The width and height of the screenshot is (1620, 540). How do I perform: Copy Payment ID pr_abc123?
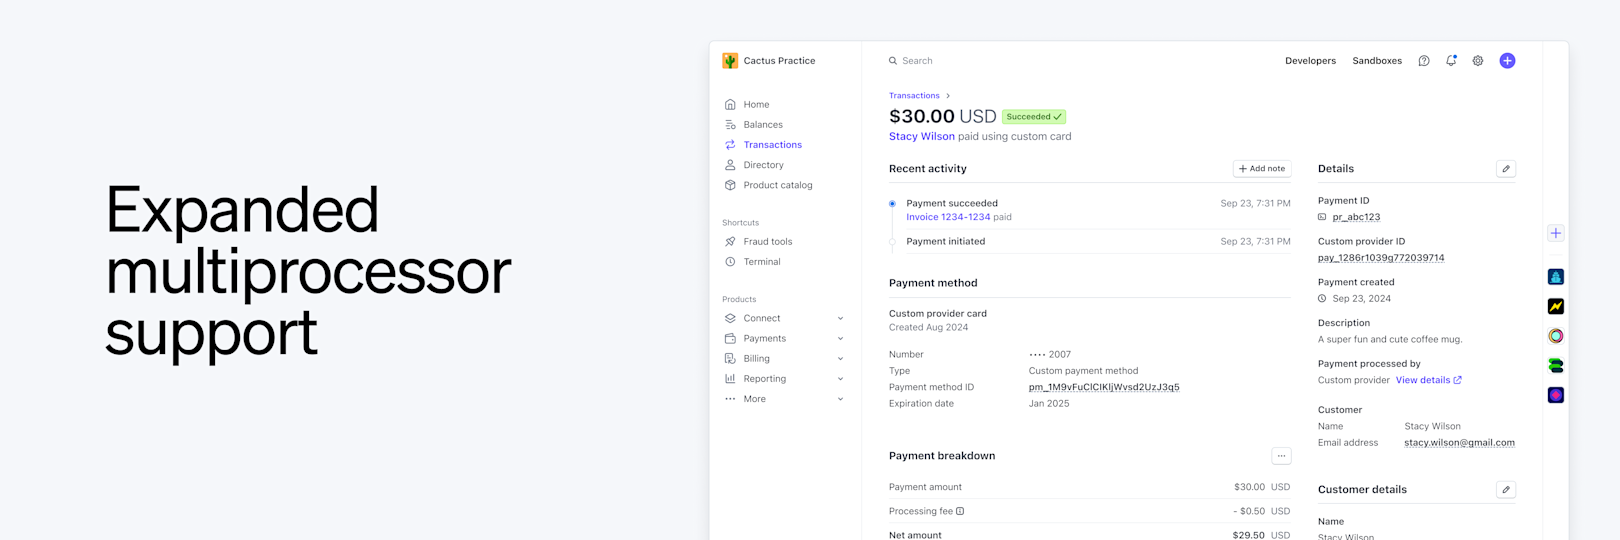point(1356,217)
